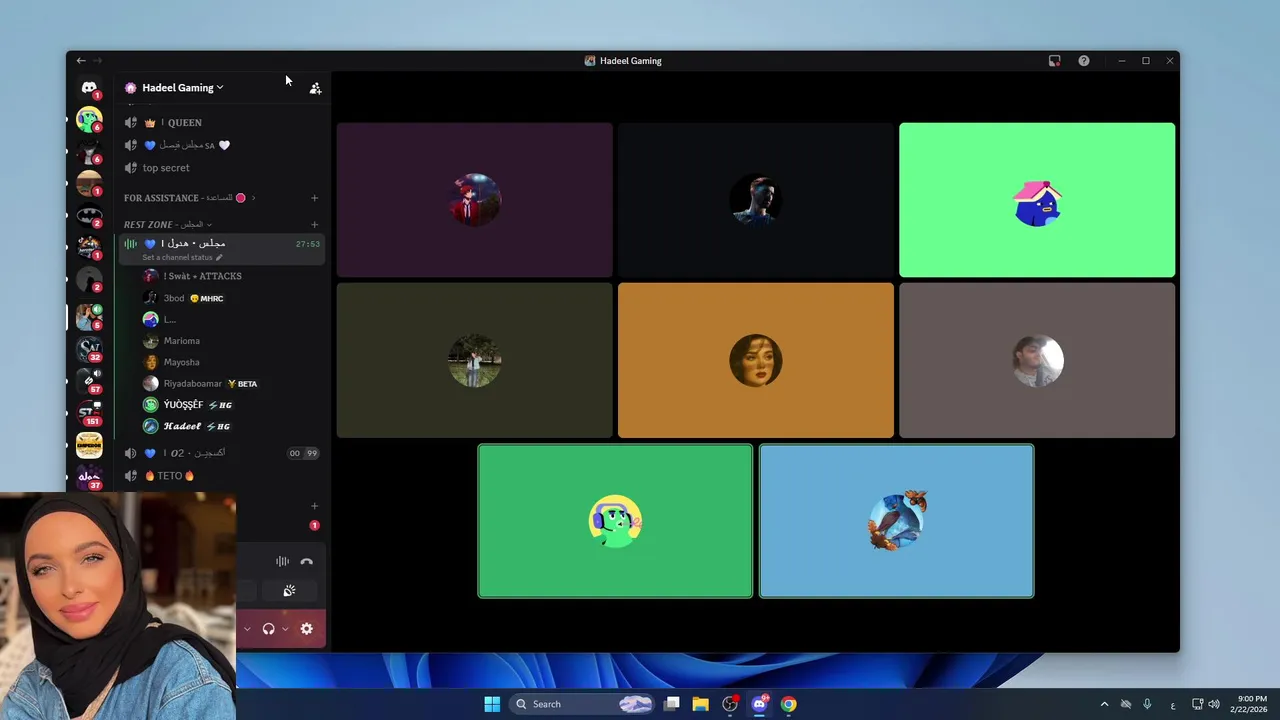The height and width of the screenshot is (720, 1280).
Task: Open the game controller avatar server with badge 5
Action: [x=89, y=317]
